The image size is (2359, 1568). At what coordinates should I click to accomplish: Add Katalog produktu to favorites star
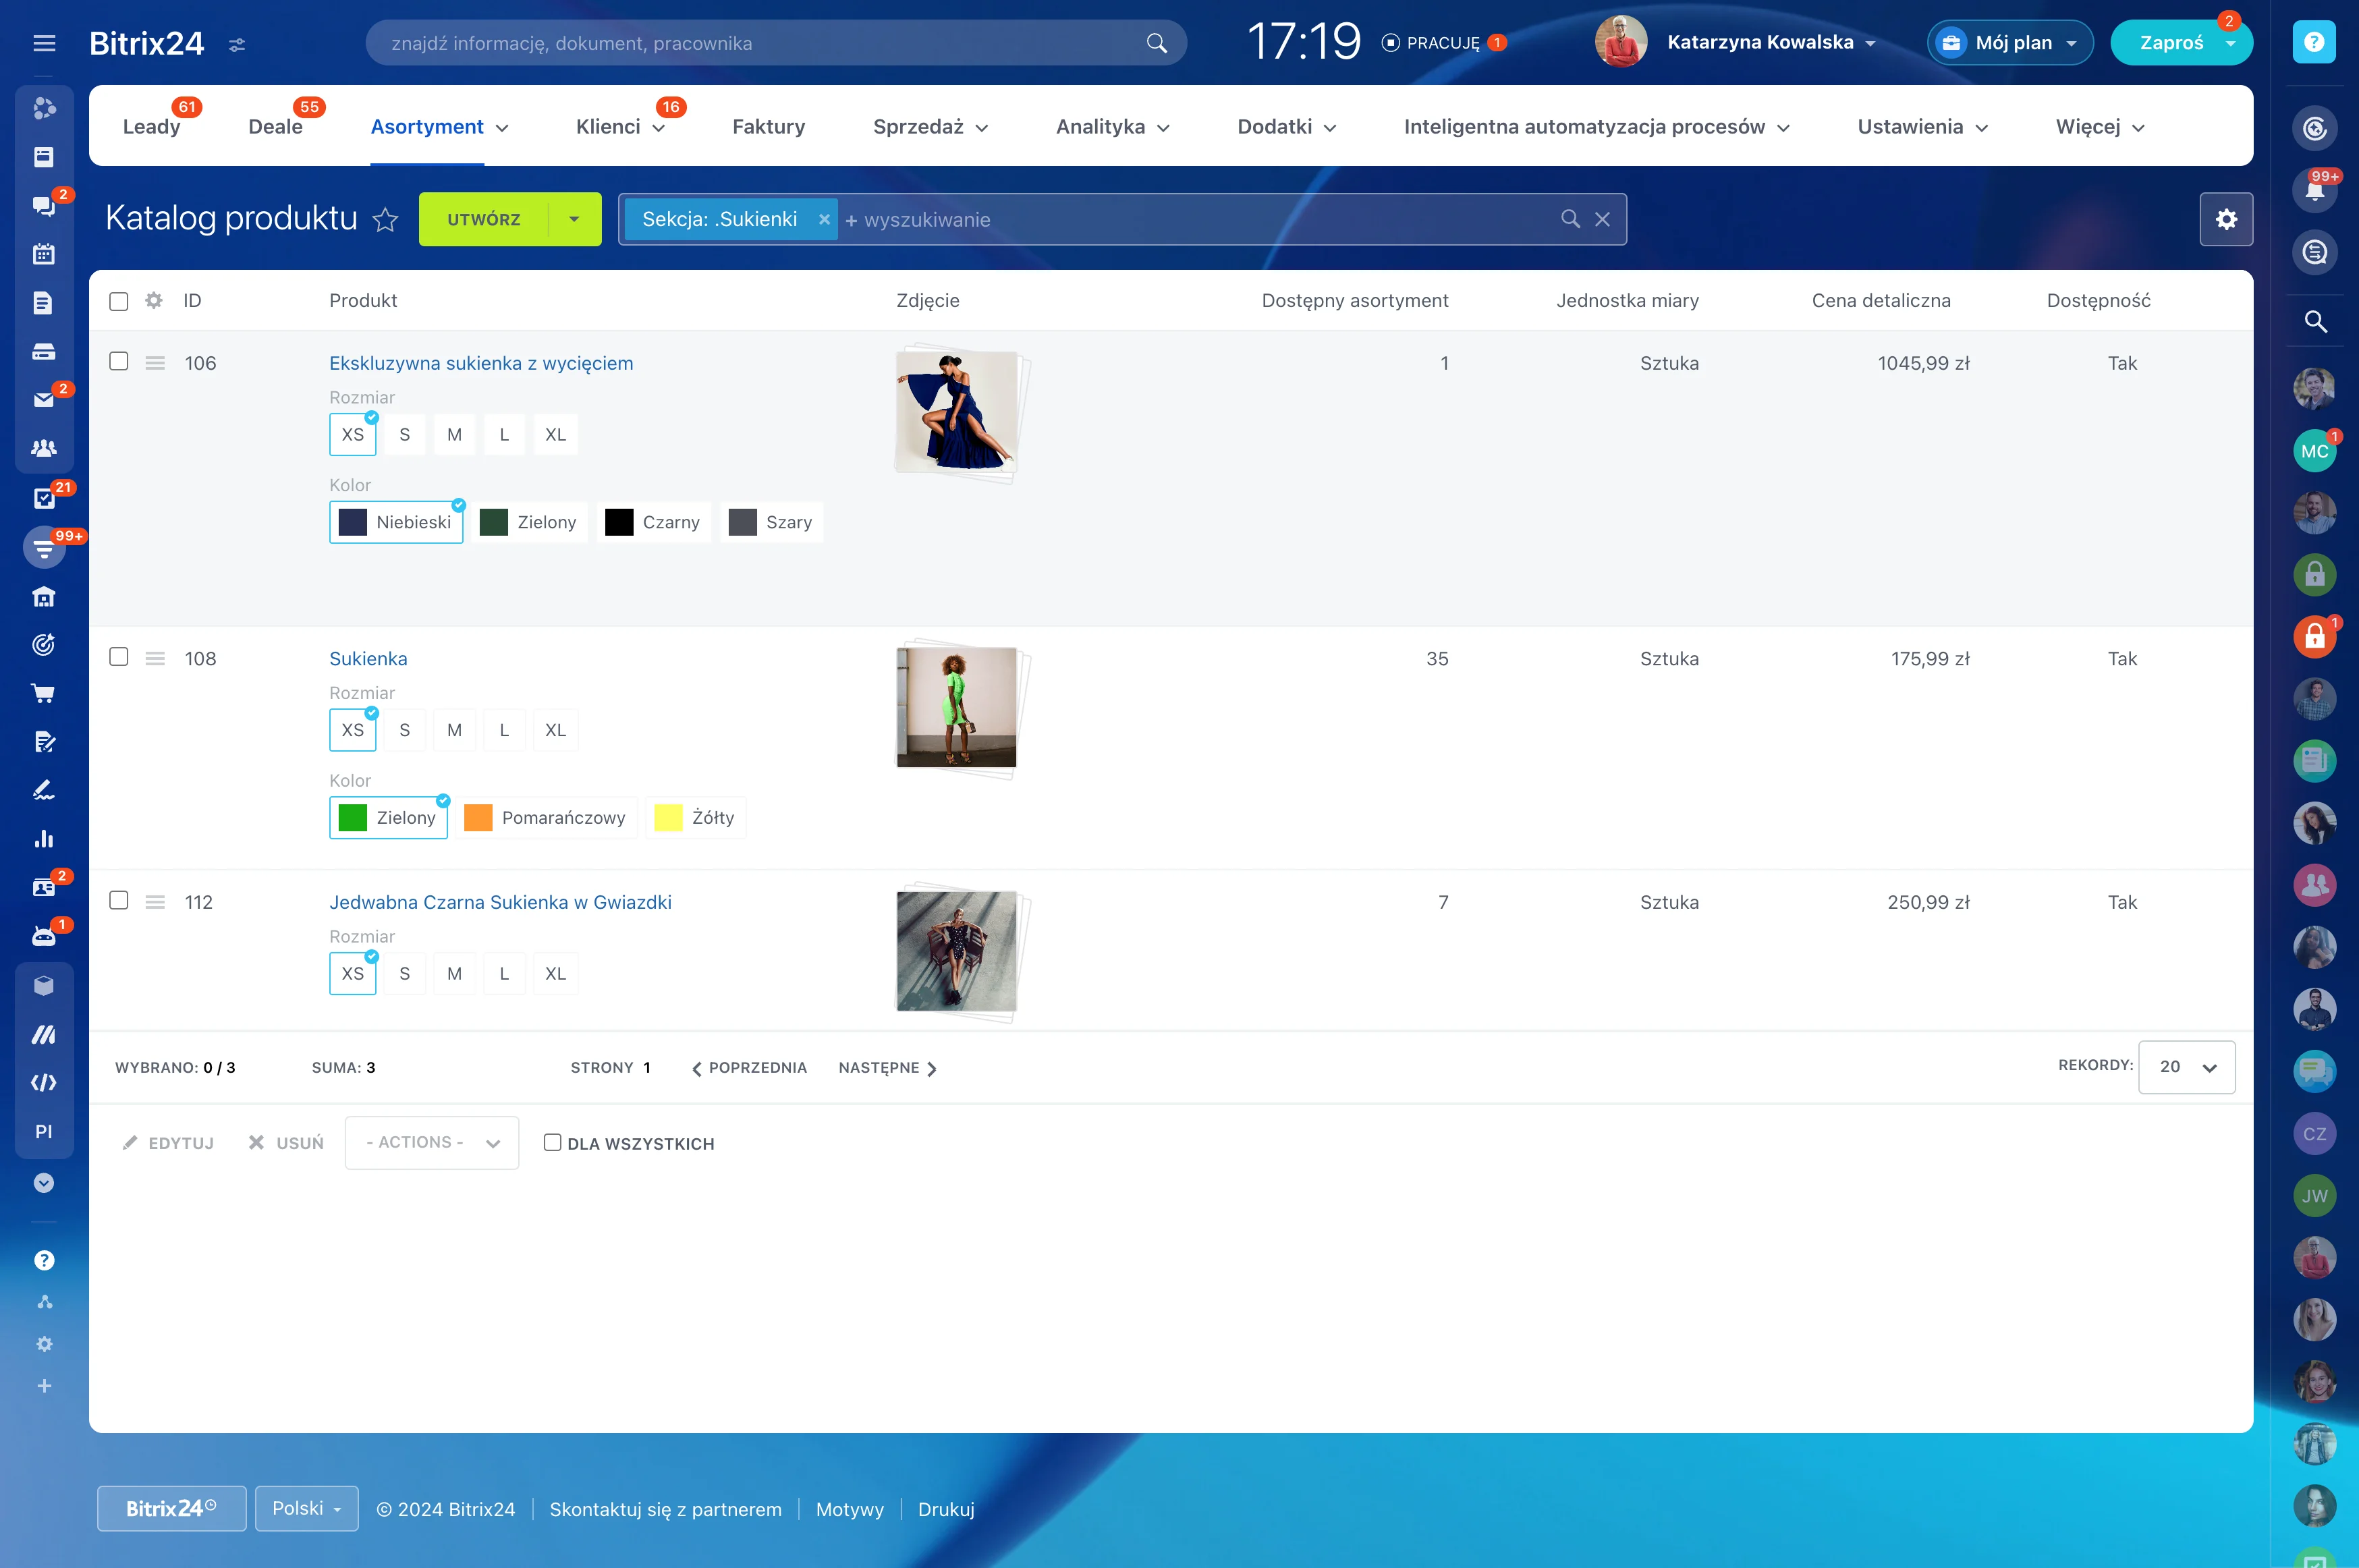pos(385,220)
